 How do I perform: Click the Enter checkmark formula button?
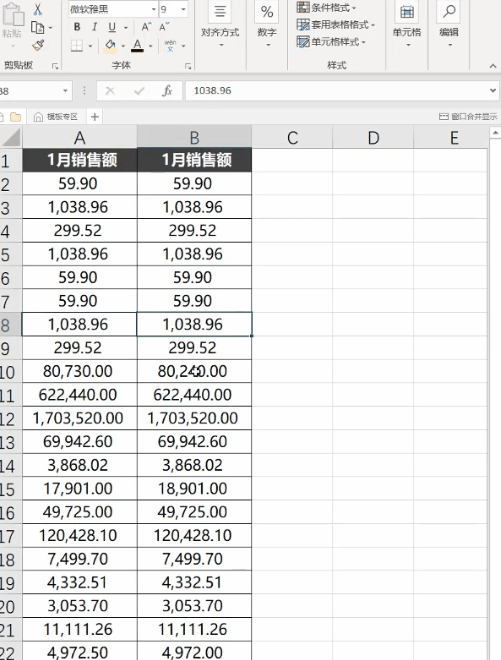(139, 91)
